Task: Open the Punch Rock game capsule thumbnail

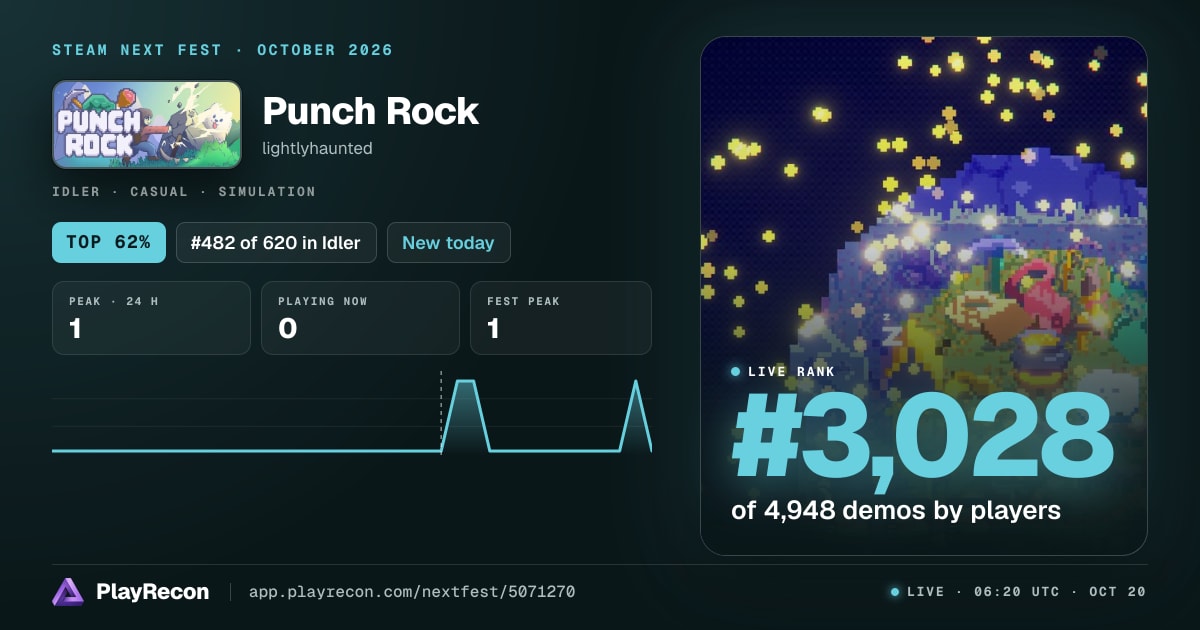Action: tap(147, 125)
